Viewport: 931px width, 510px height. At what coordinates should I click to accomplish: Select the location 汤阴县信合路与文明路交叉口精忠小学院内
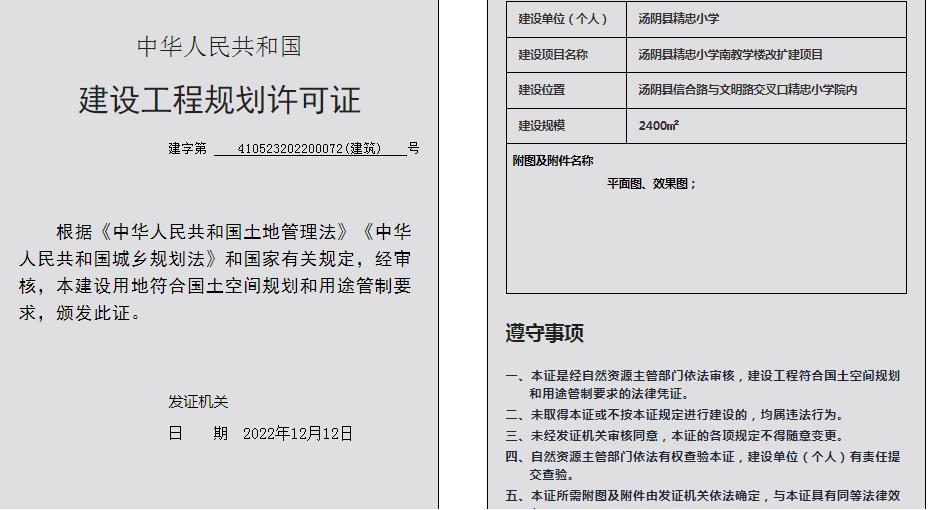point(748,90)
